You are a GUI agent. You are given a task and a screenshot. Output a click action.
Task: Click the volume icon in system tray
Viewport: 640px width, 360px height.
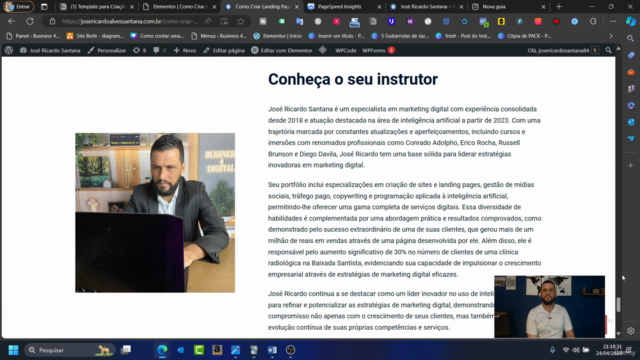point(576,350)
